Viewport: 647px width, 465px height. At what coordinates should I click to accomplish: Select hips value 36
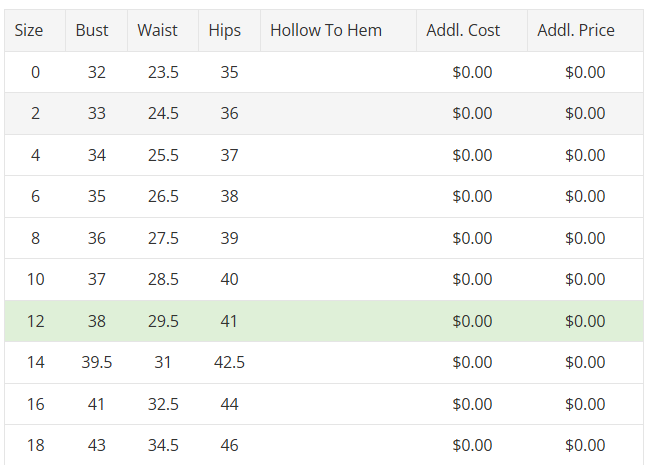[x=230, y=113]
